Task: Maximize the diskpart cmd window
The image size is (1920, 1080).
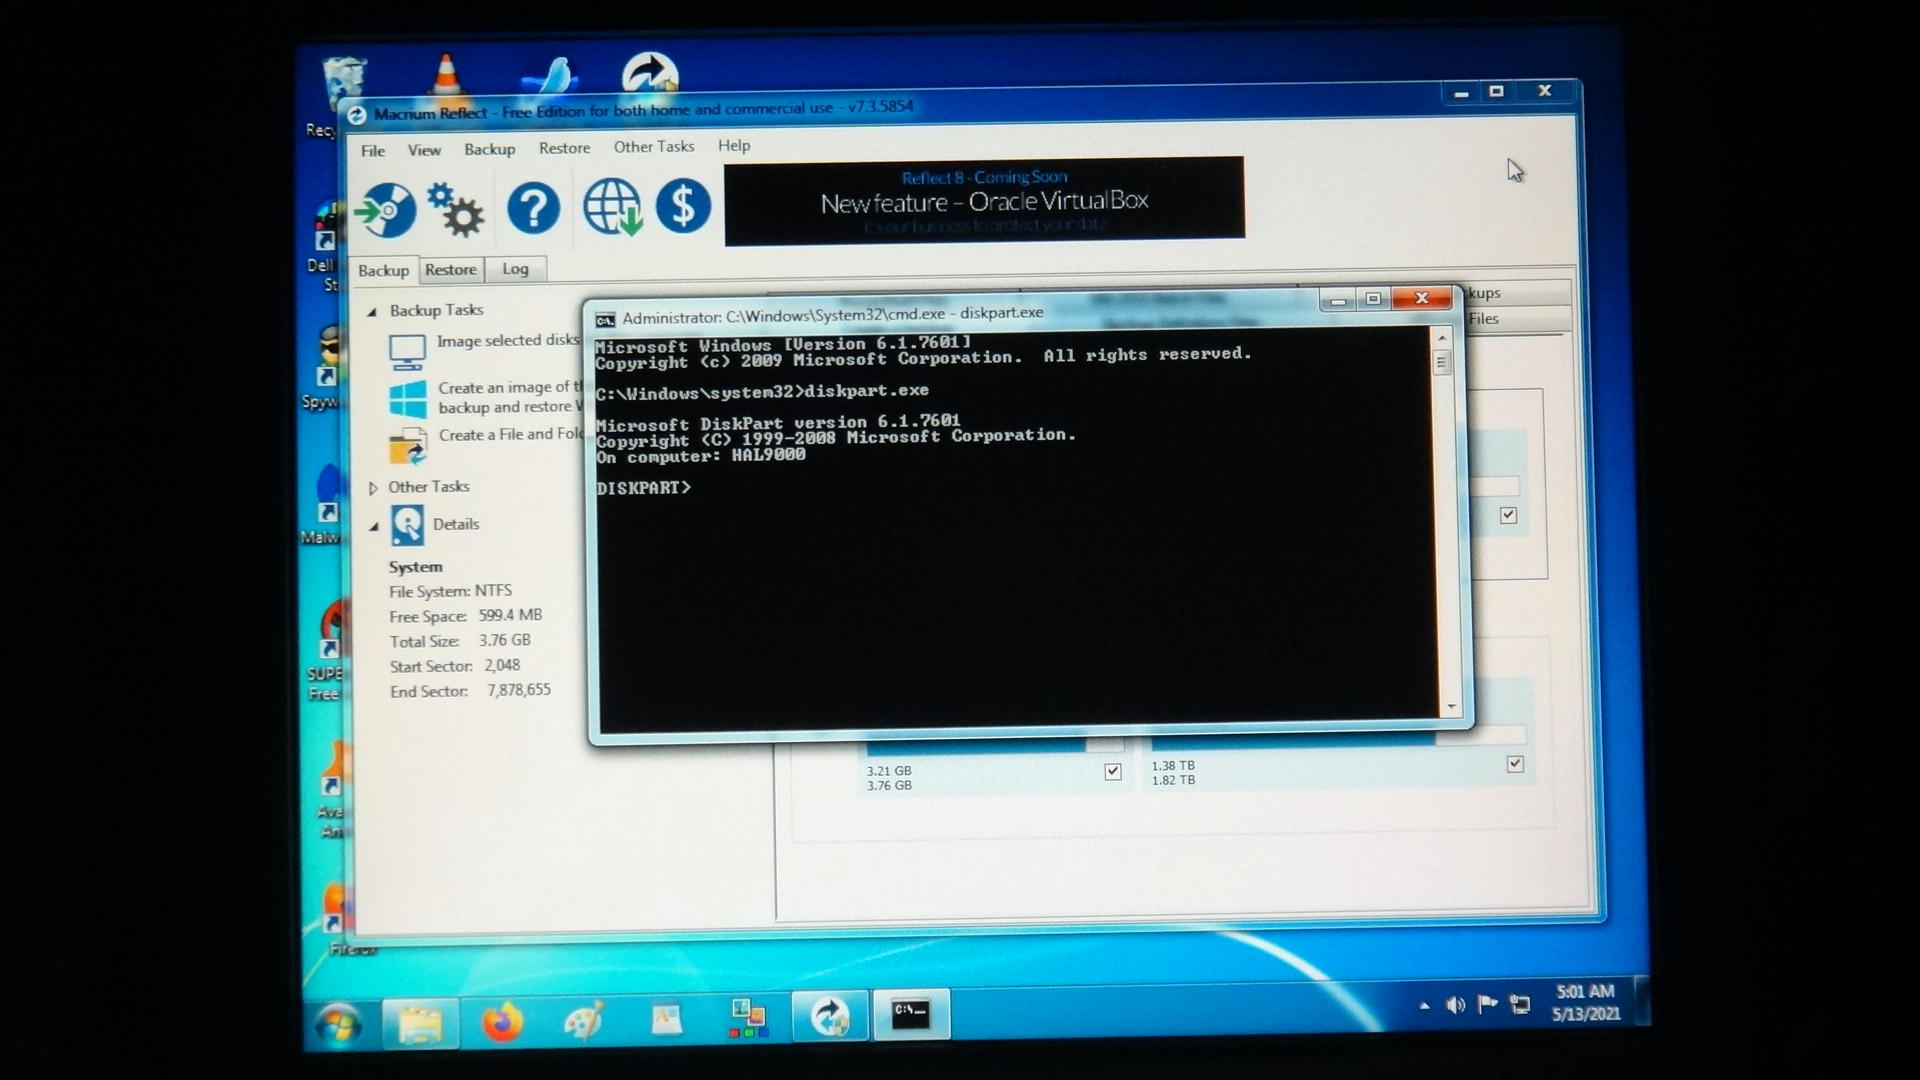Action: 1373,299
